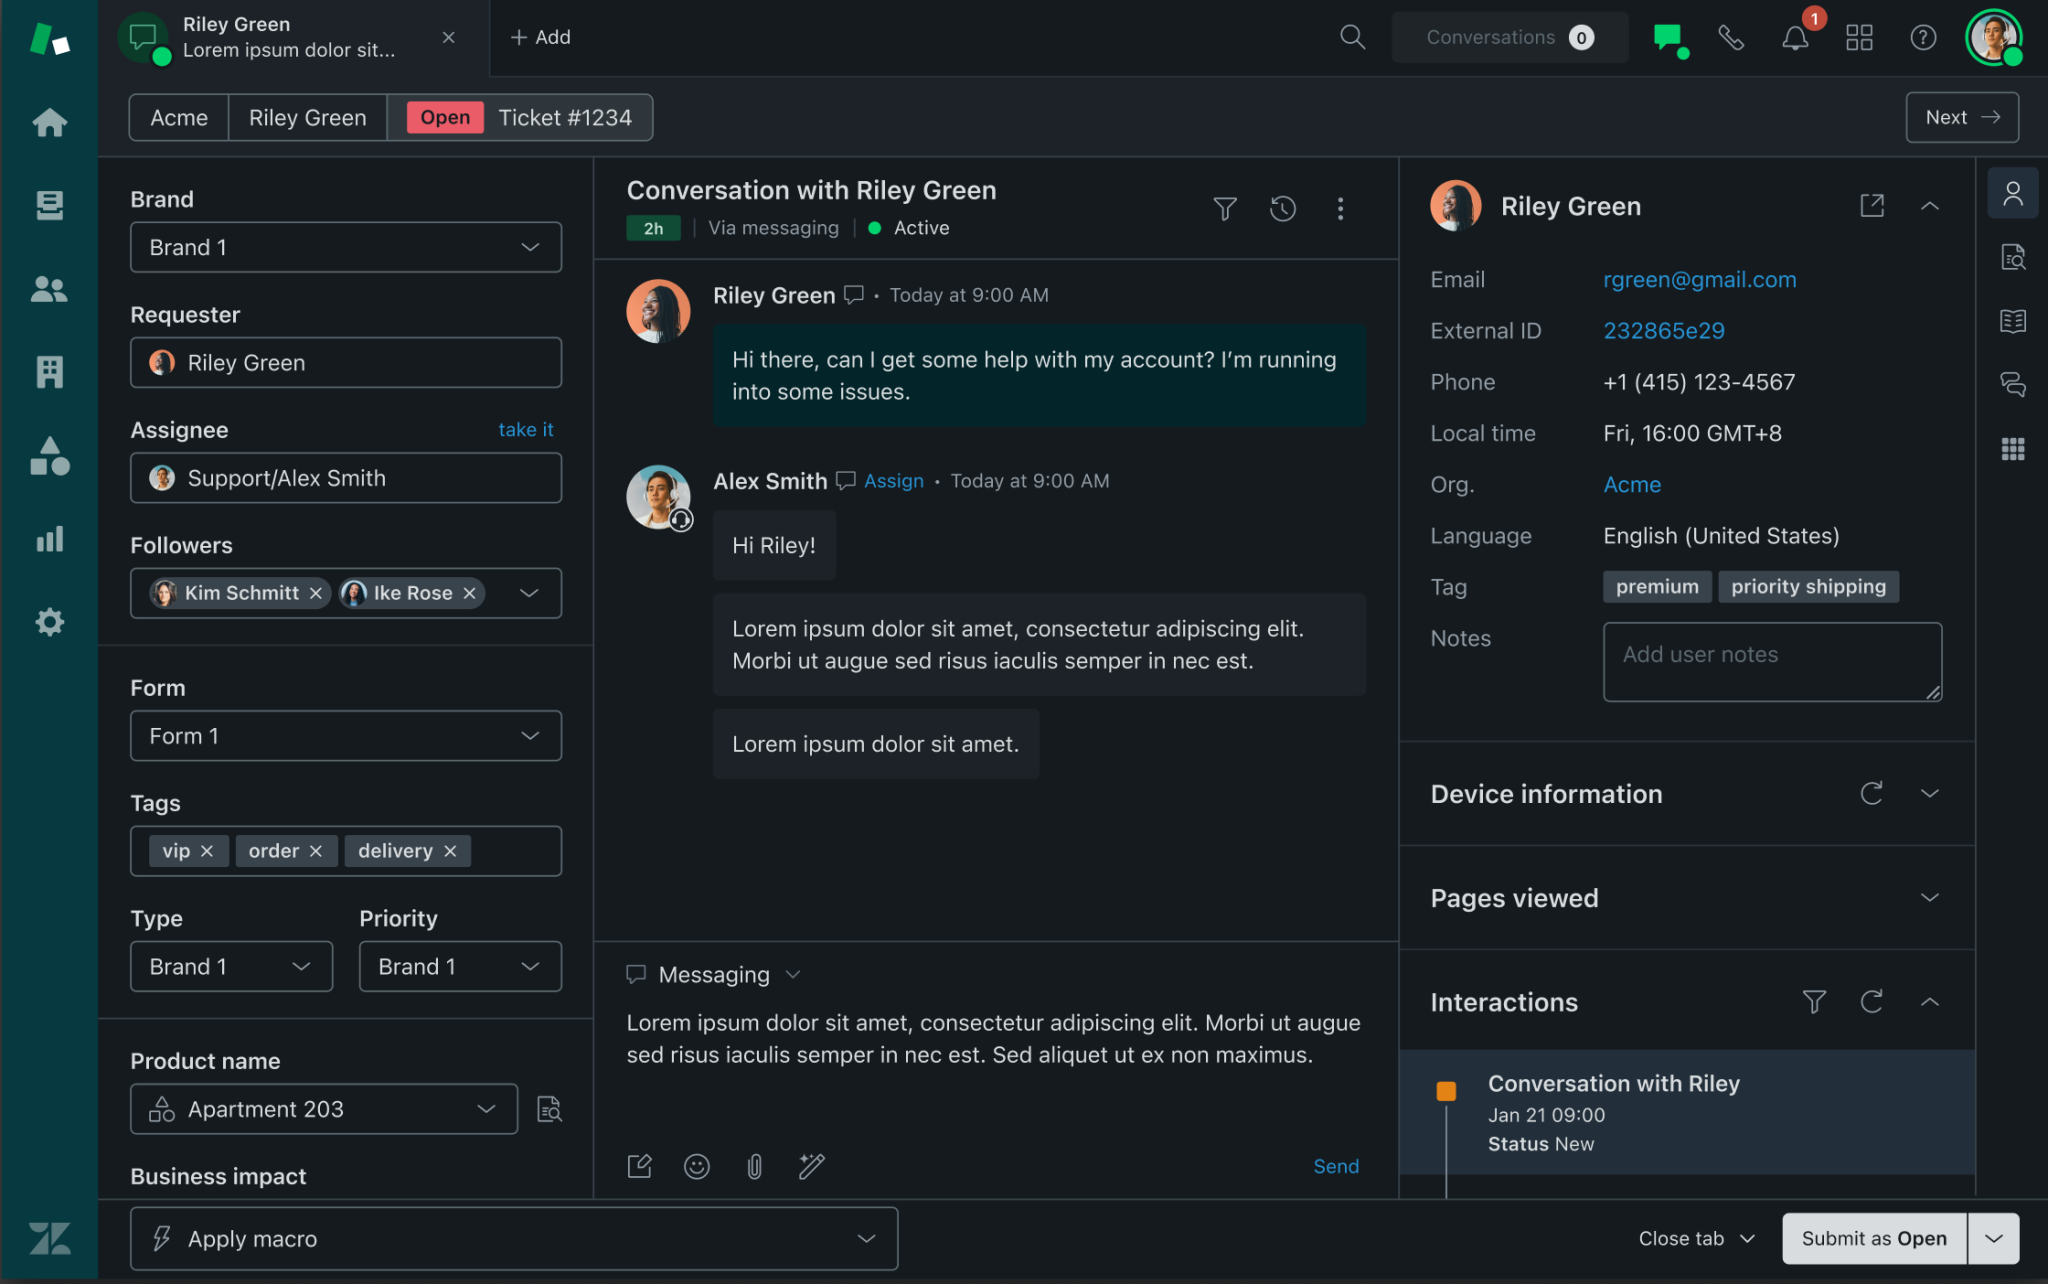Click the Send link
This screenshot has height=1284, width=2048.
(1335, 1166)
